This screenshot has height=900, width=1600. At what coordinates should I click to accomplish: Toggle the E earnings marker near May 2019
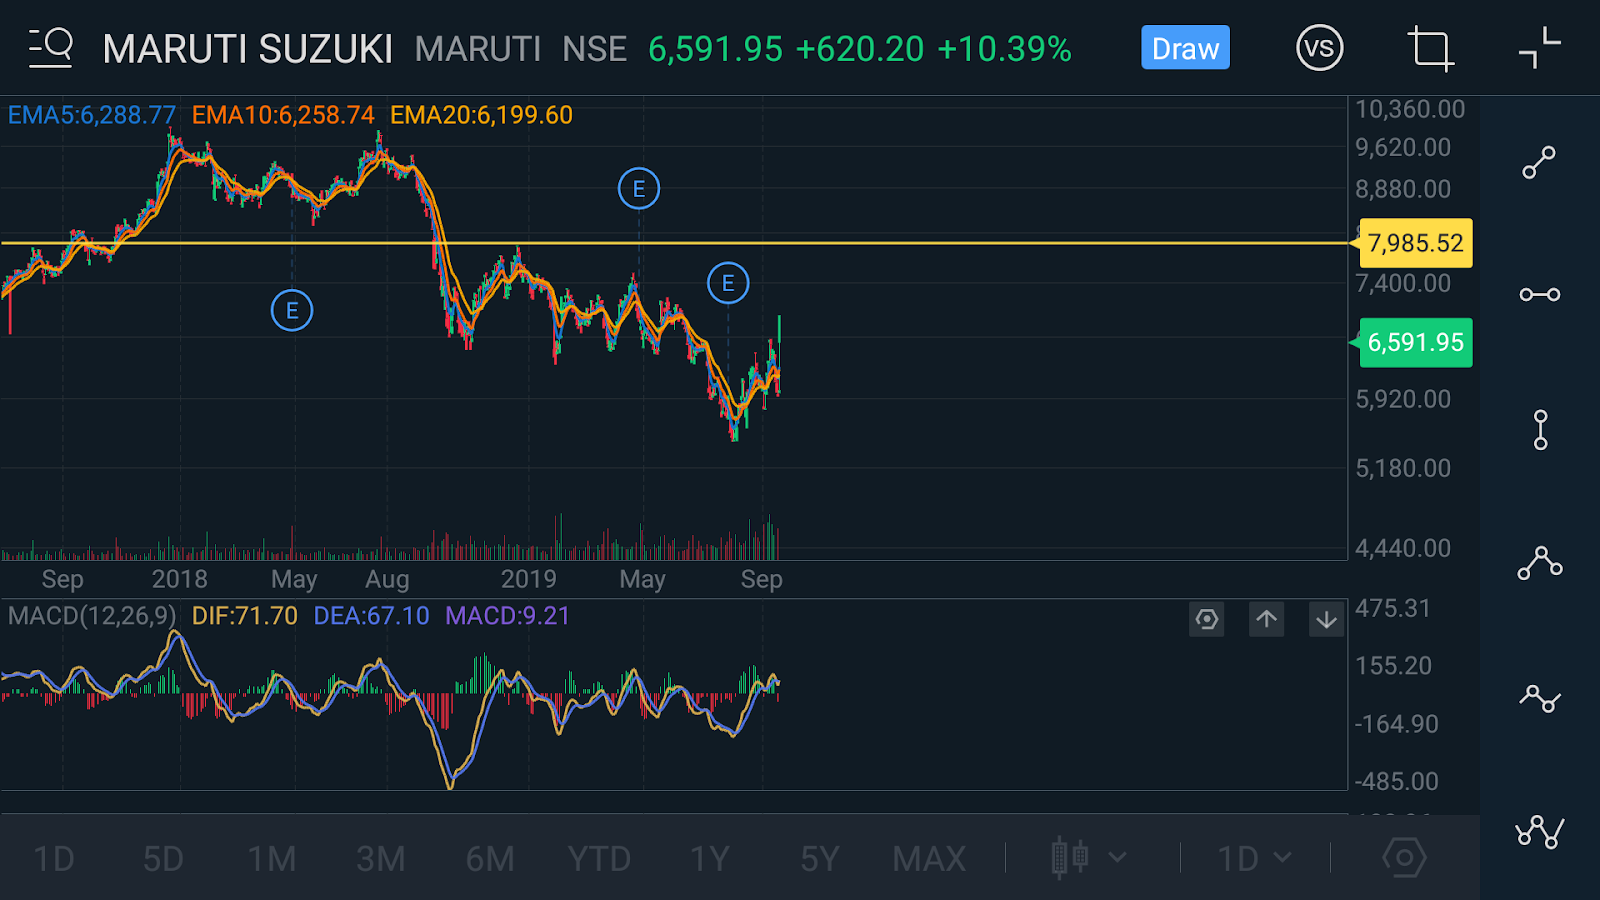click(x=639, y=188)
